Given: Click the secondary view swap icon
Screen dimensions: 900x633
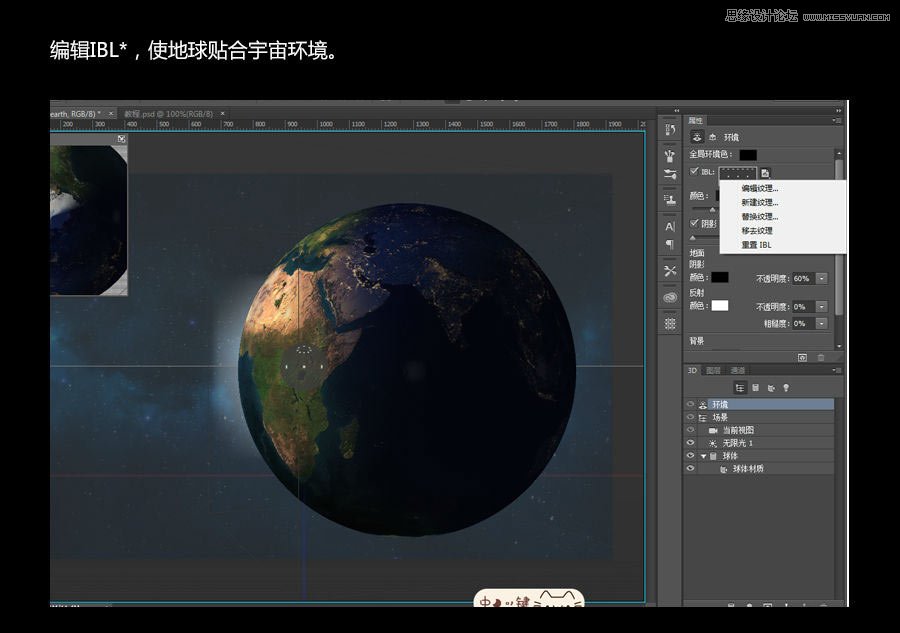Looking at the screenshot, I should pos(121,139).
